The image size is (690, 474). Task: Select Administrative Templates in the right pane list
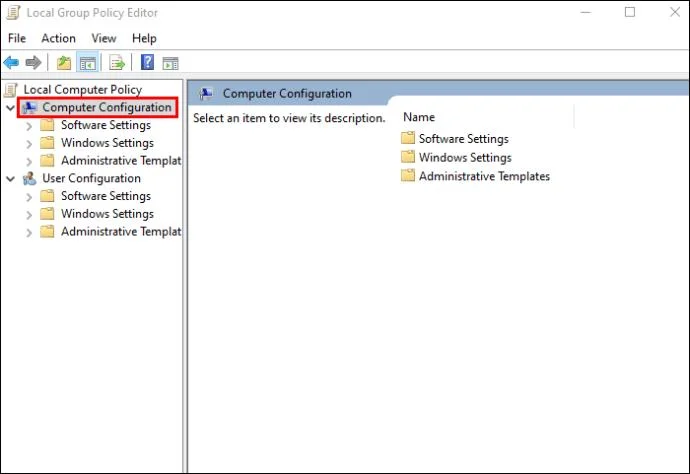pos(484,176)
